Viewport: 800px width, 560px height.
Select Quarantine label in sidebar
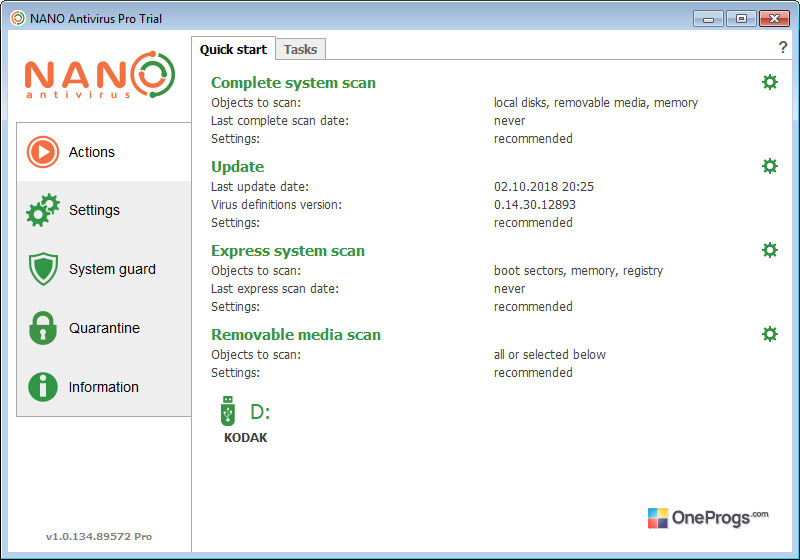(104, 328)
